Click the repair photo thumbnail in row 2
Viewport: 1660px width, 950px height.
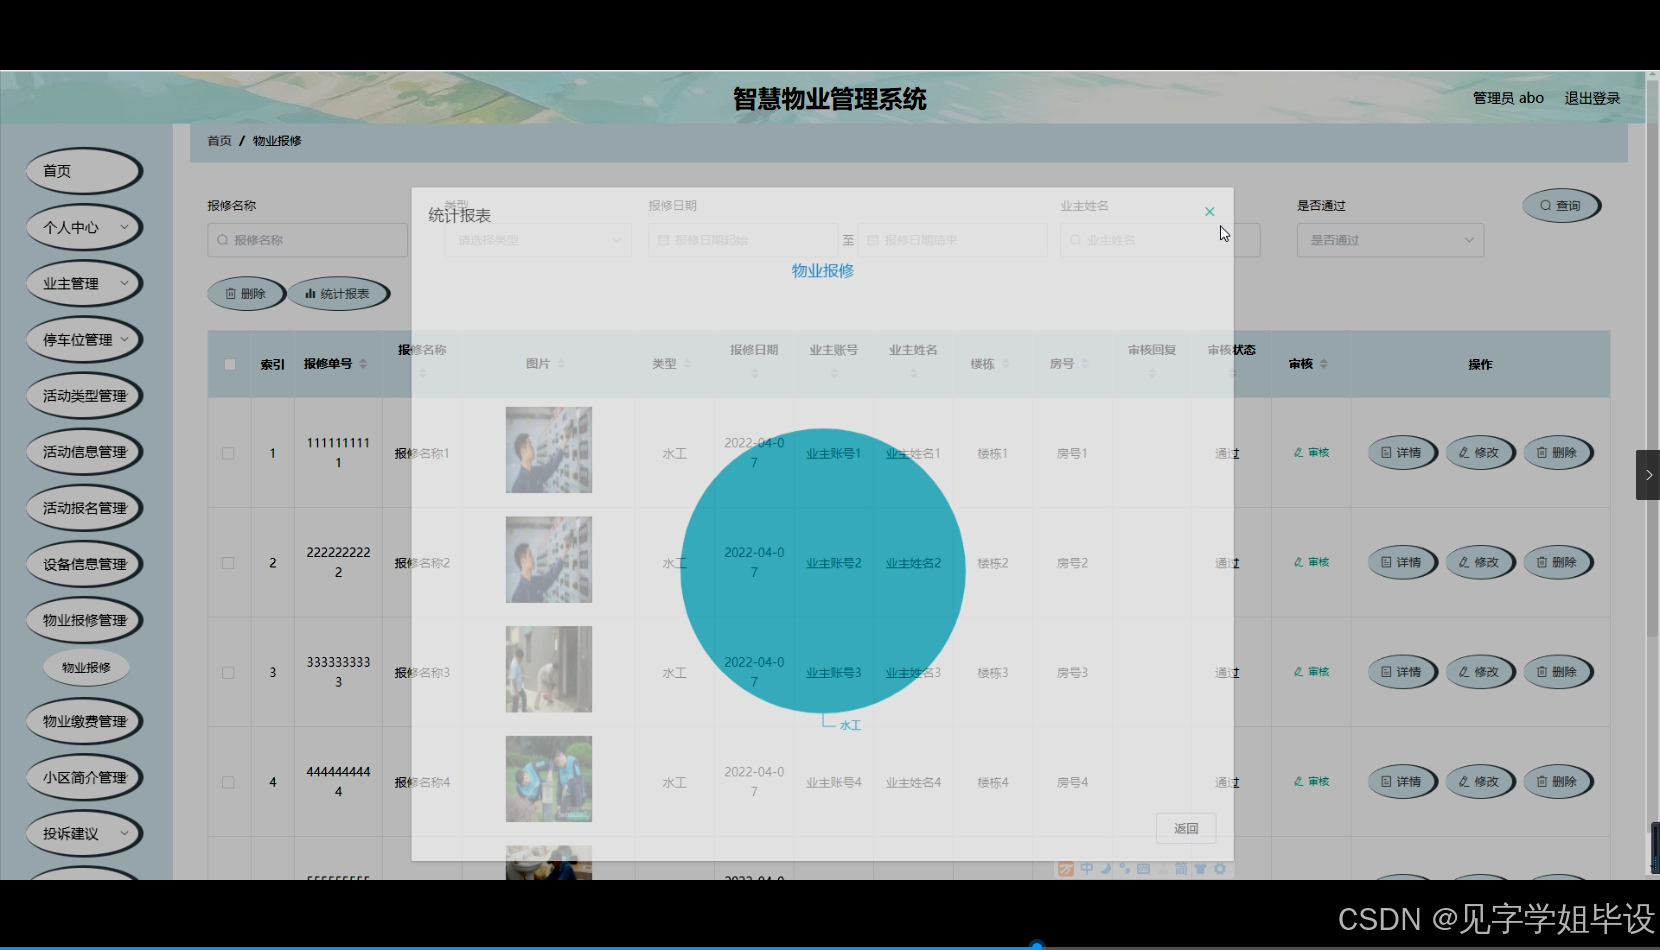(x=549, y=560)
